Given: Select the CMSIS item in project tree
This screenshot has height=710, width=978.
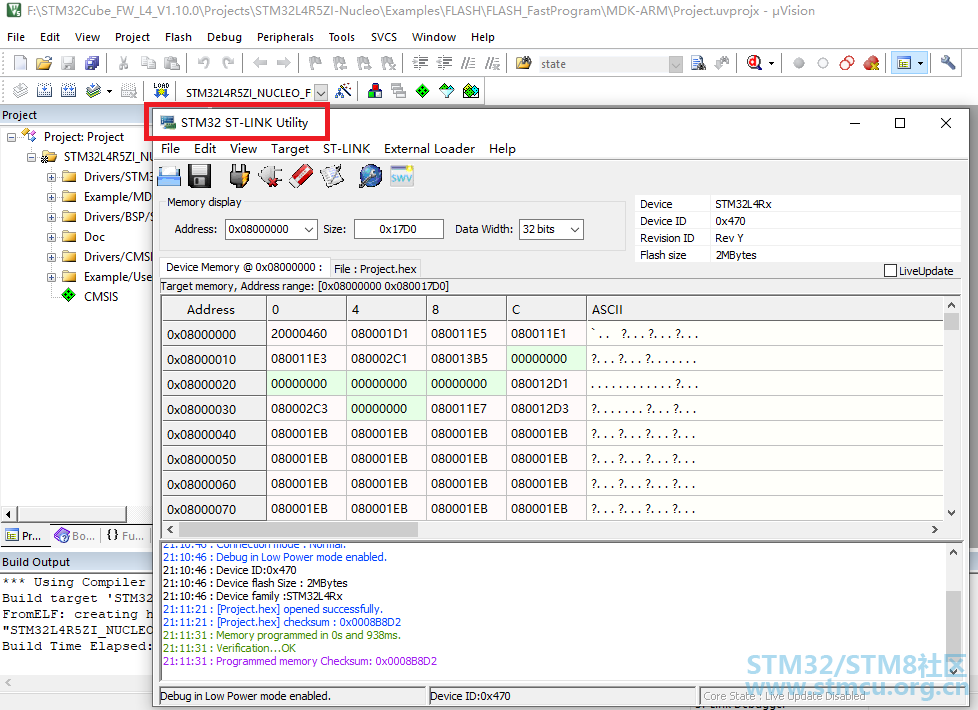Looking at the screenshot, I should coord(100,296).
